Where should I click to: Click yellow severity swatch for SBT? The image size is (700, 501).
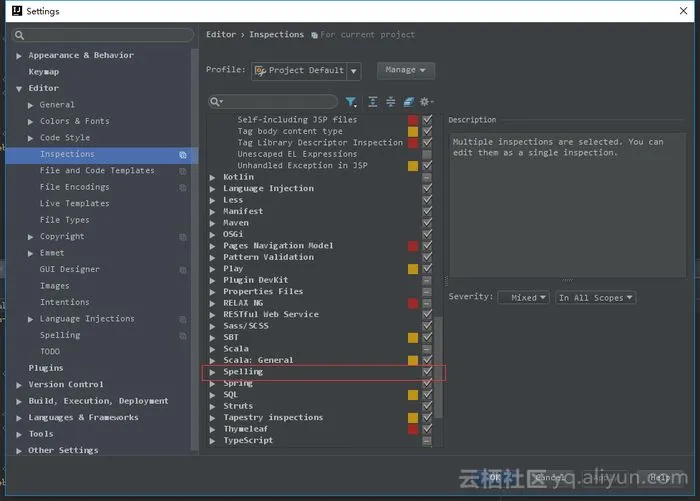tap(413, 338)
